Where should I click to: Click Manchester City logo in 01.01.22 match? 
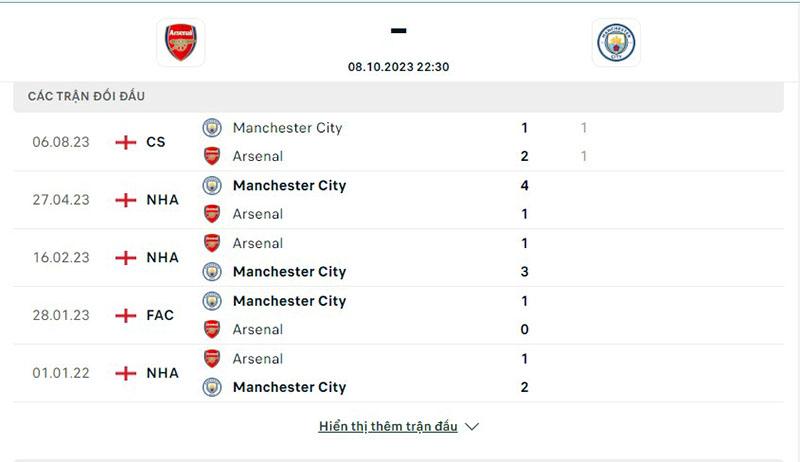coord(212,387)
